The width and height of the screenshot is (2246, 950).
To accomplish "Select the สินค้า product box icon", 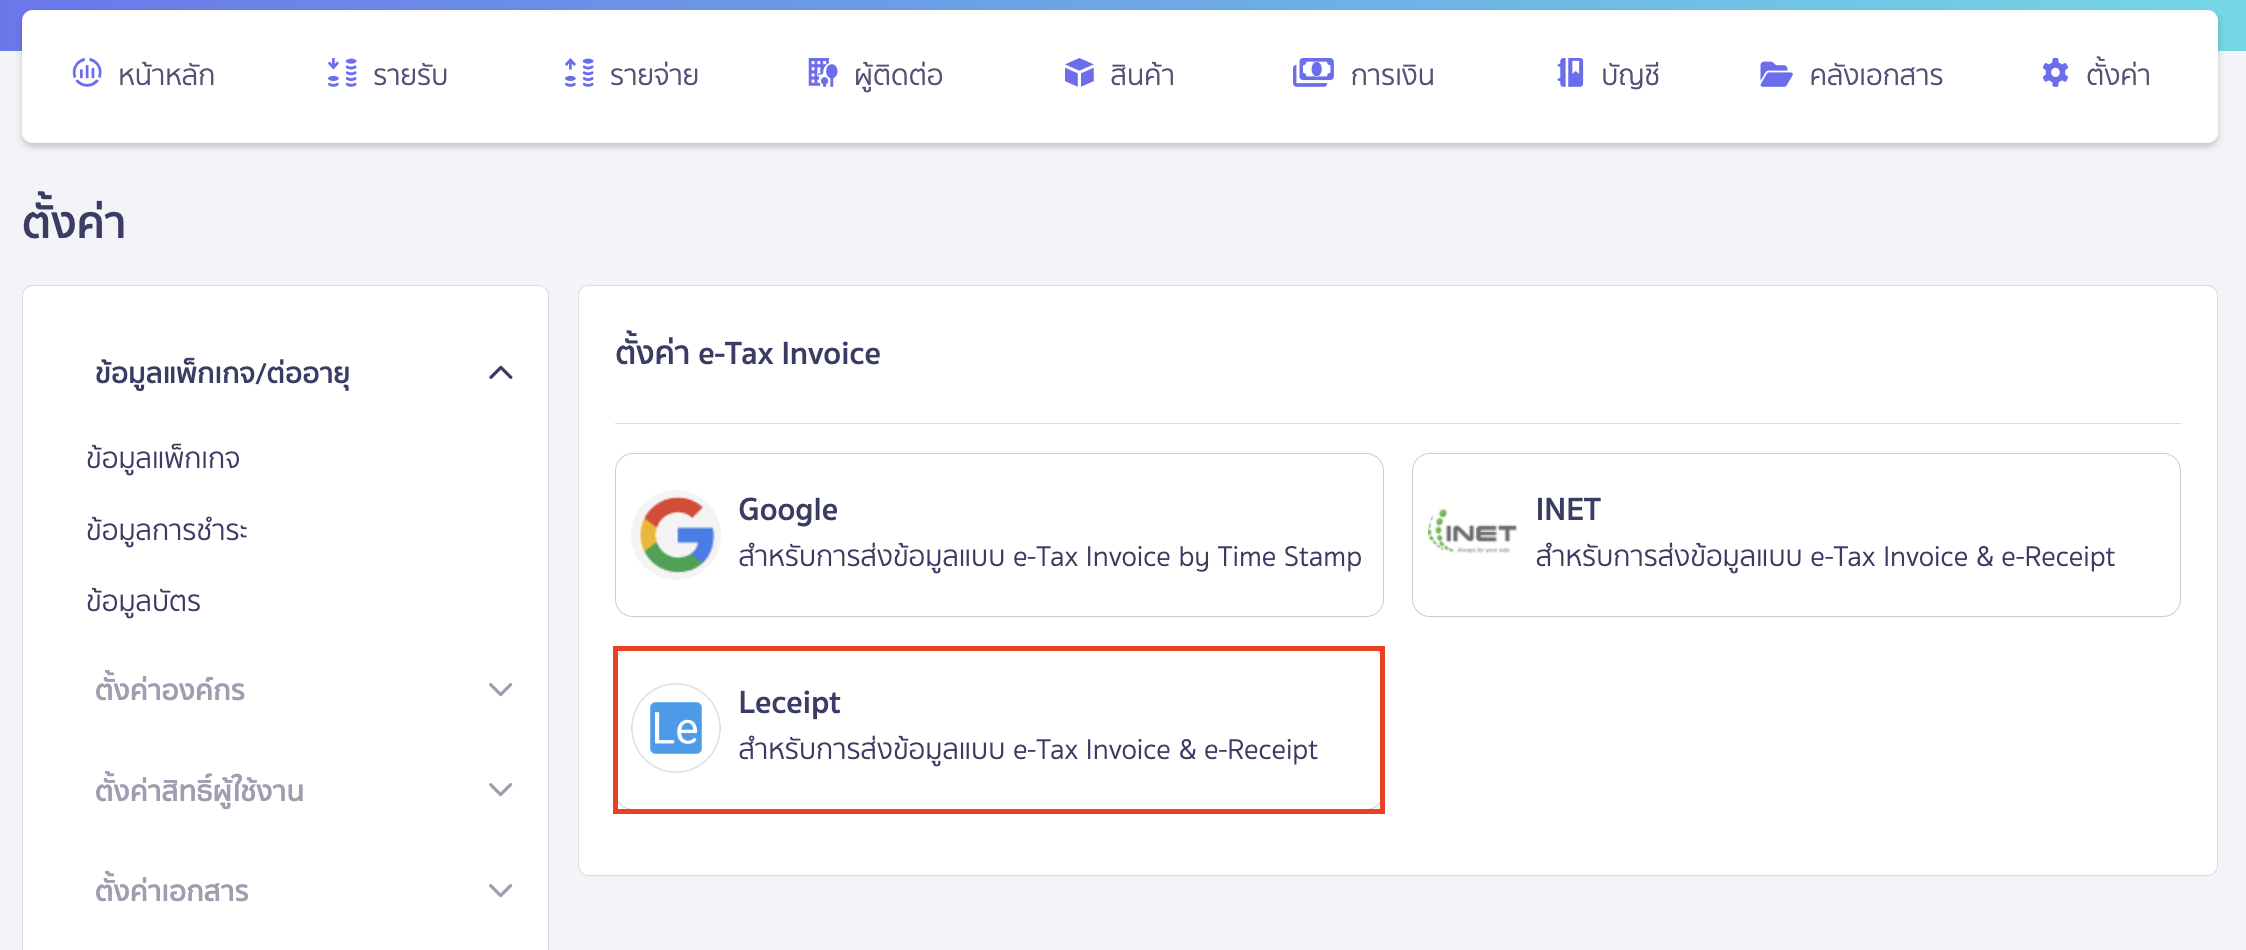I will coord(1079,73).
